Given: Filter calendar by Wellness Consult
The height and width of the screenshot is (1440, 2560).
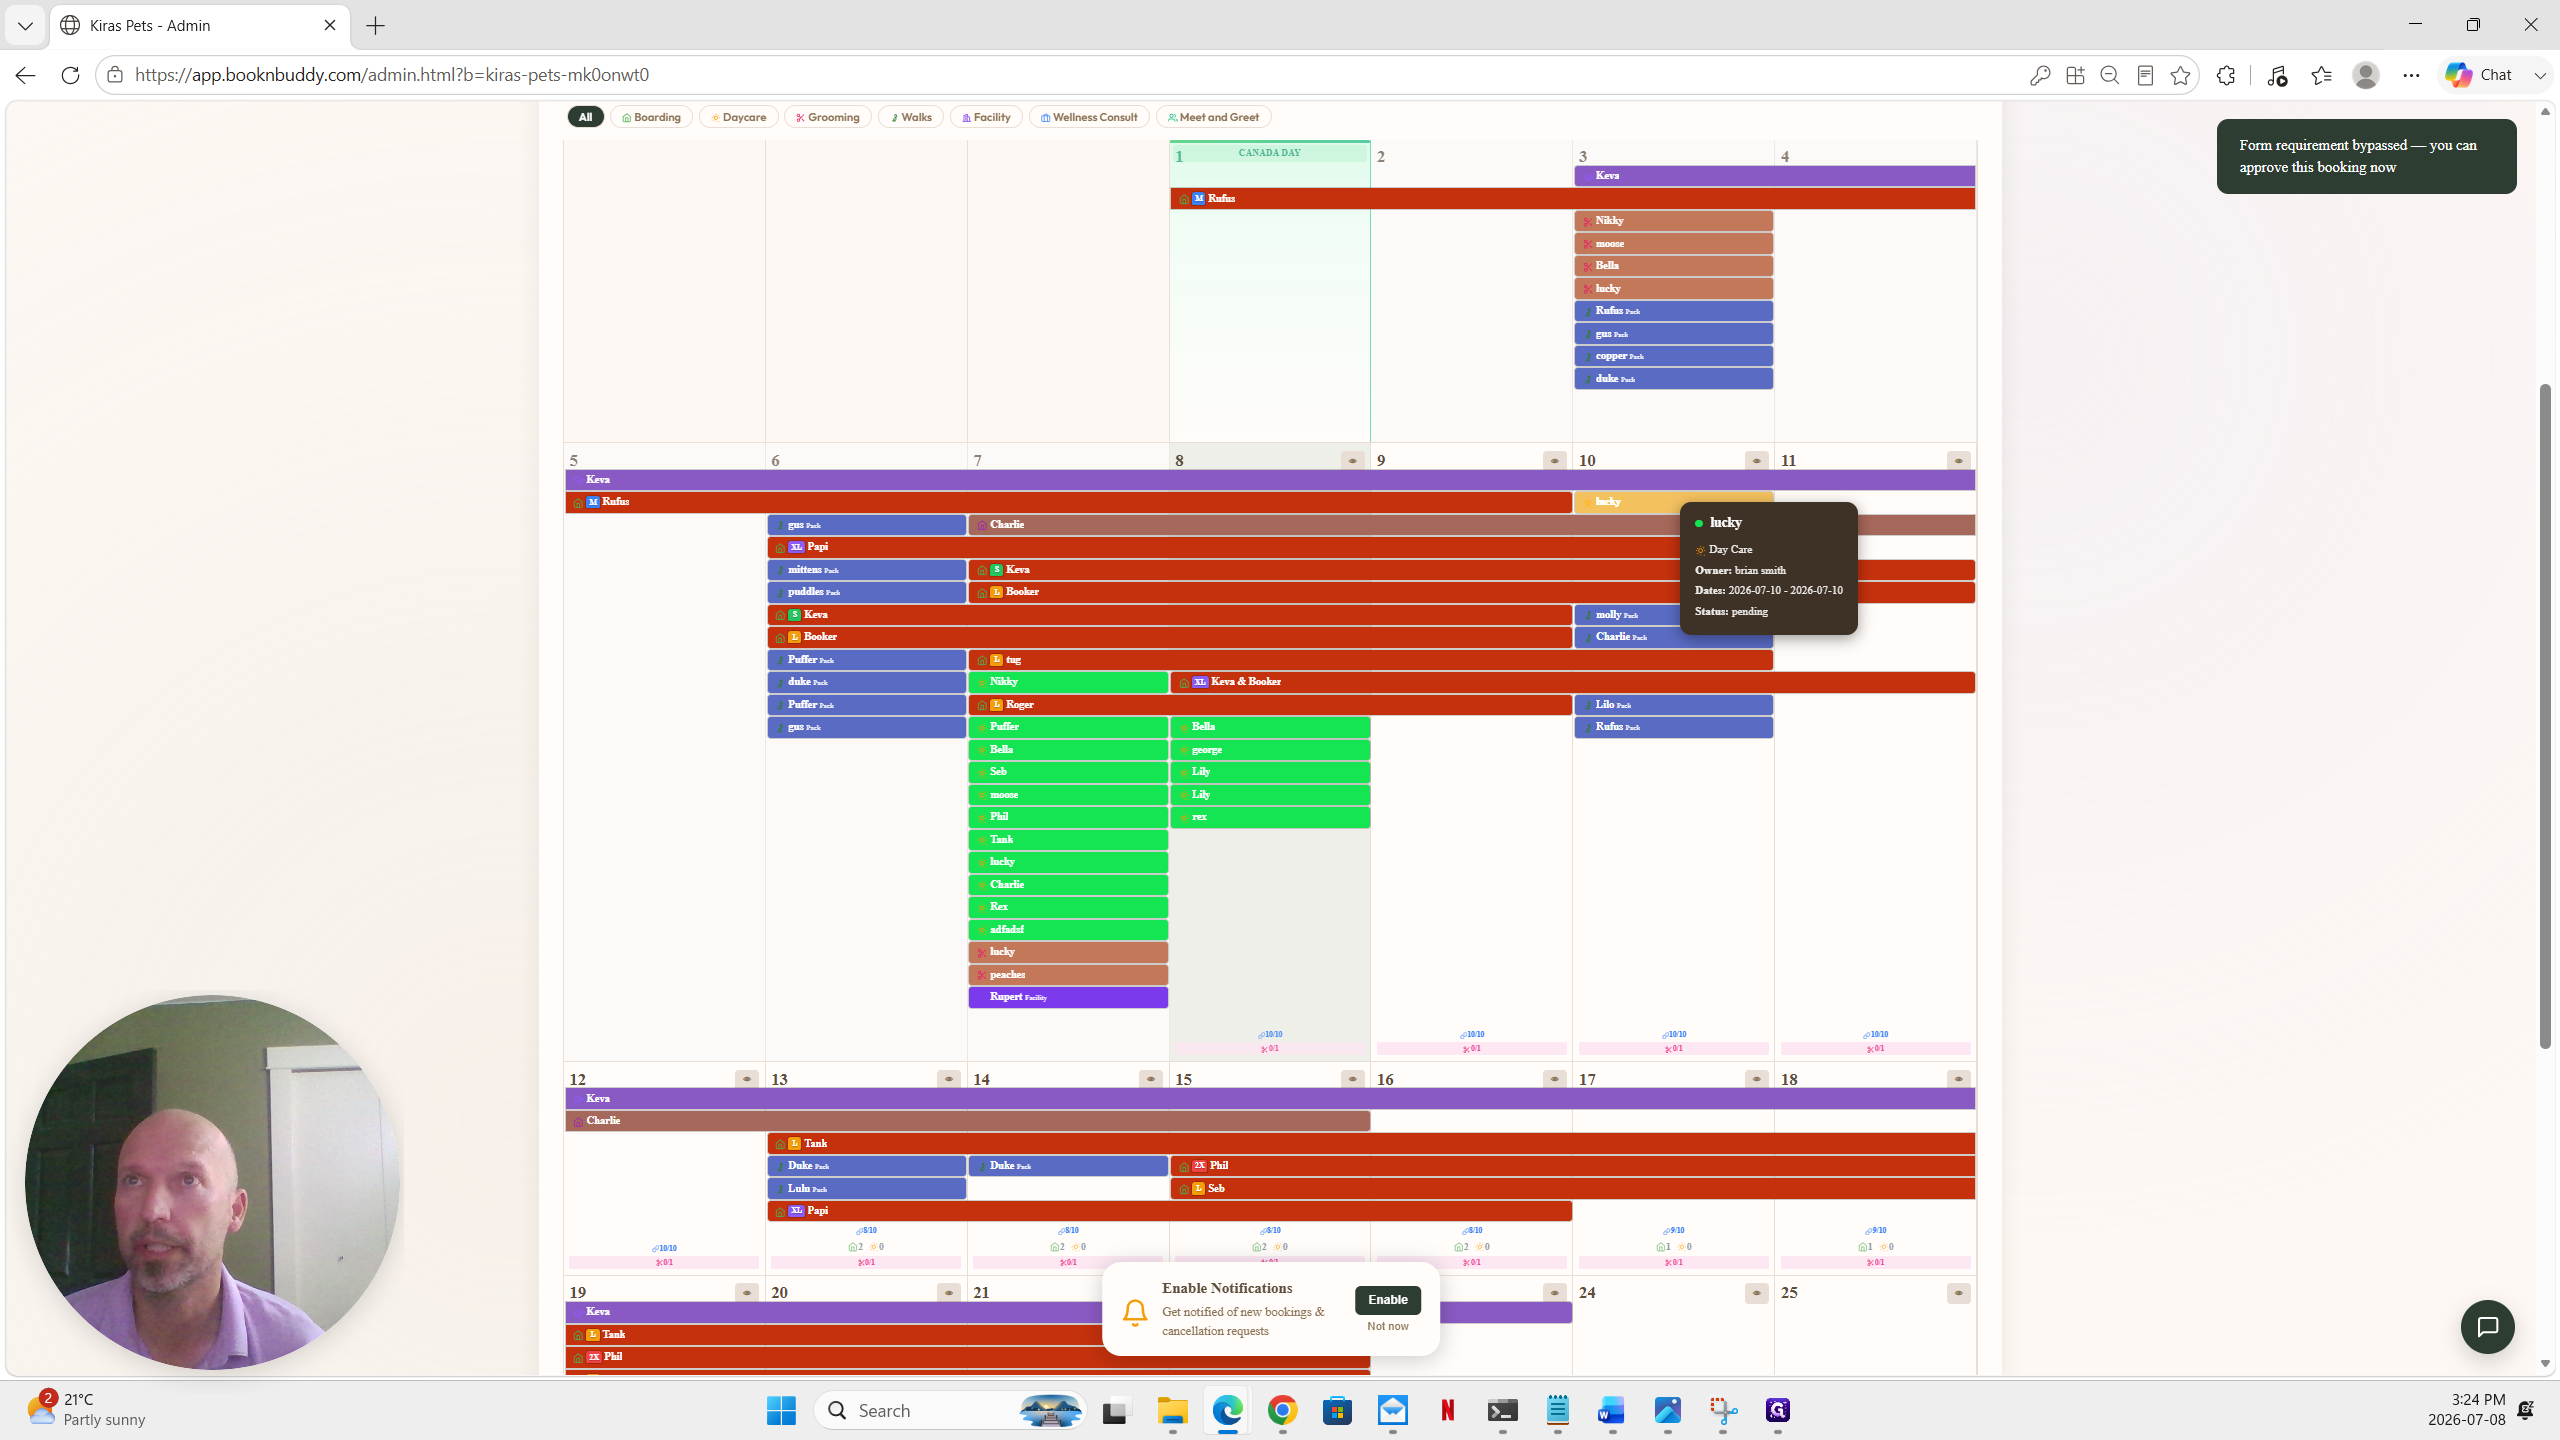Looking at the screenshot, I should tap(1089, 117).
